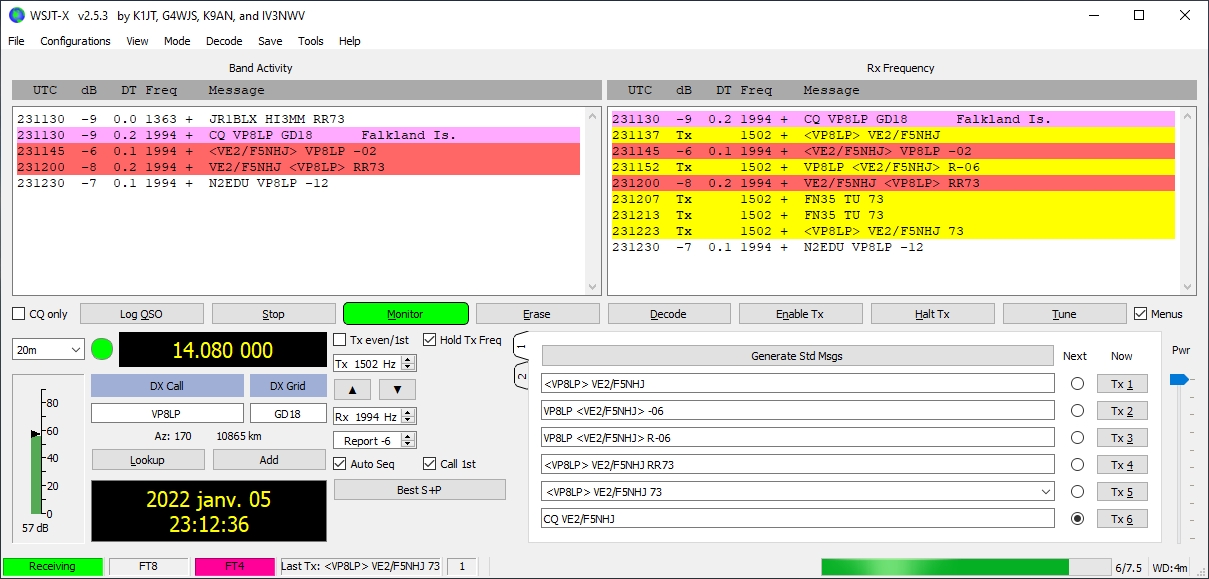Screen dimensions: 1209x579
Task: Open the Save menu
Action: [x=270, y=41]
